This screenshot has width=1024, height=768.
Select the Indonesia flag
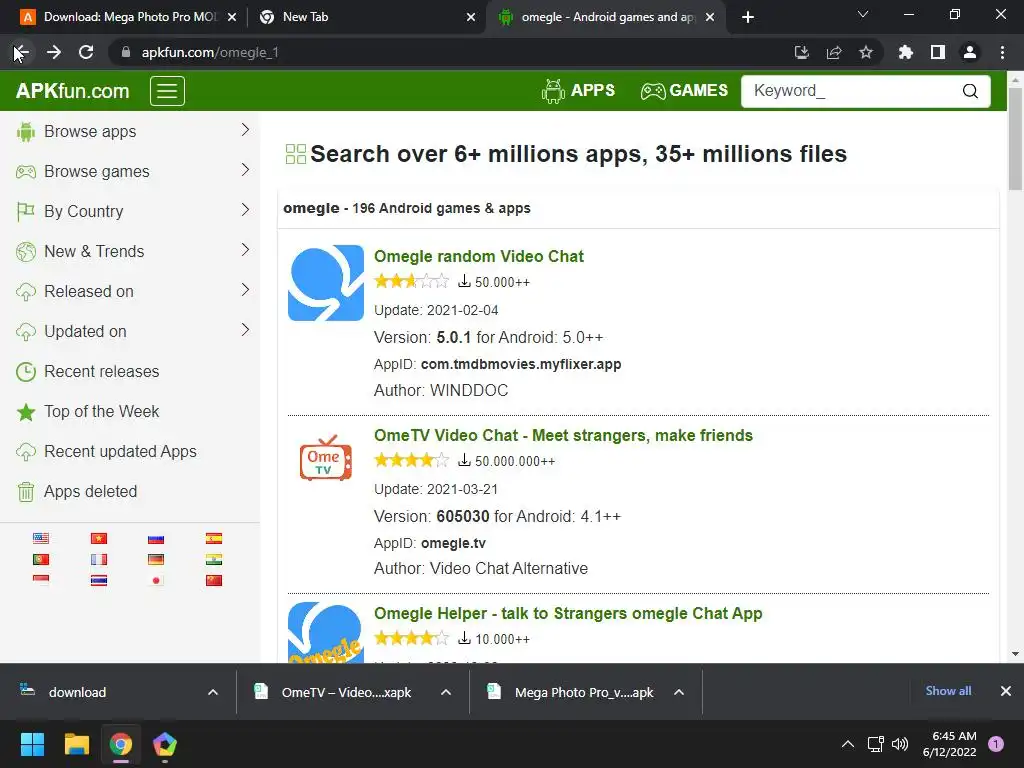point(41,580)
